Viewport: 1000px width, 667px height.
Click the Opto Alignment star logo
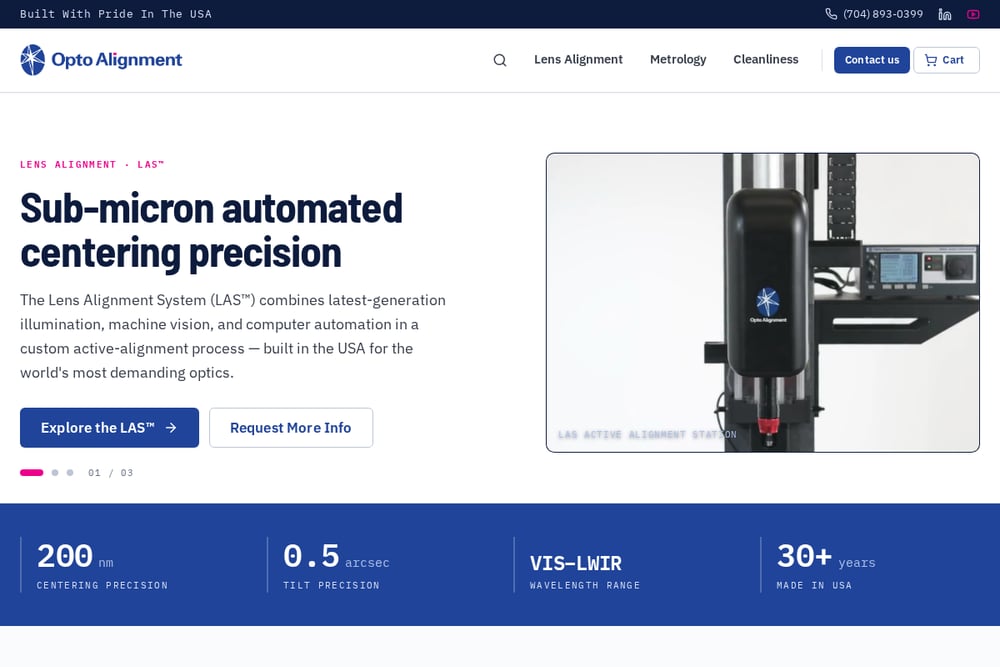tap(33, 60)
